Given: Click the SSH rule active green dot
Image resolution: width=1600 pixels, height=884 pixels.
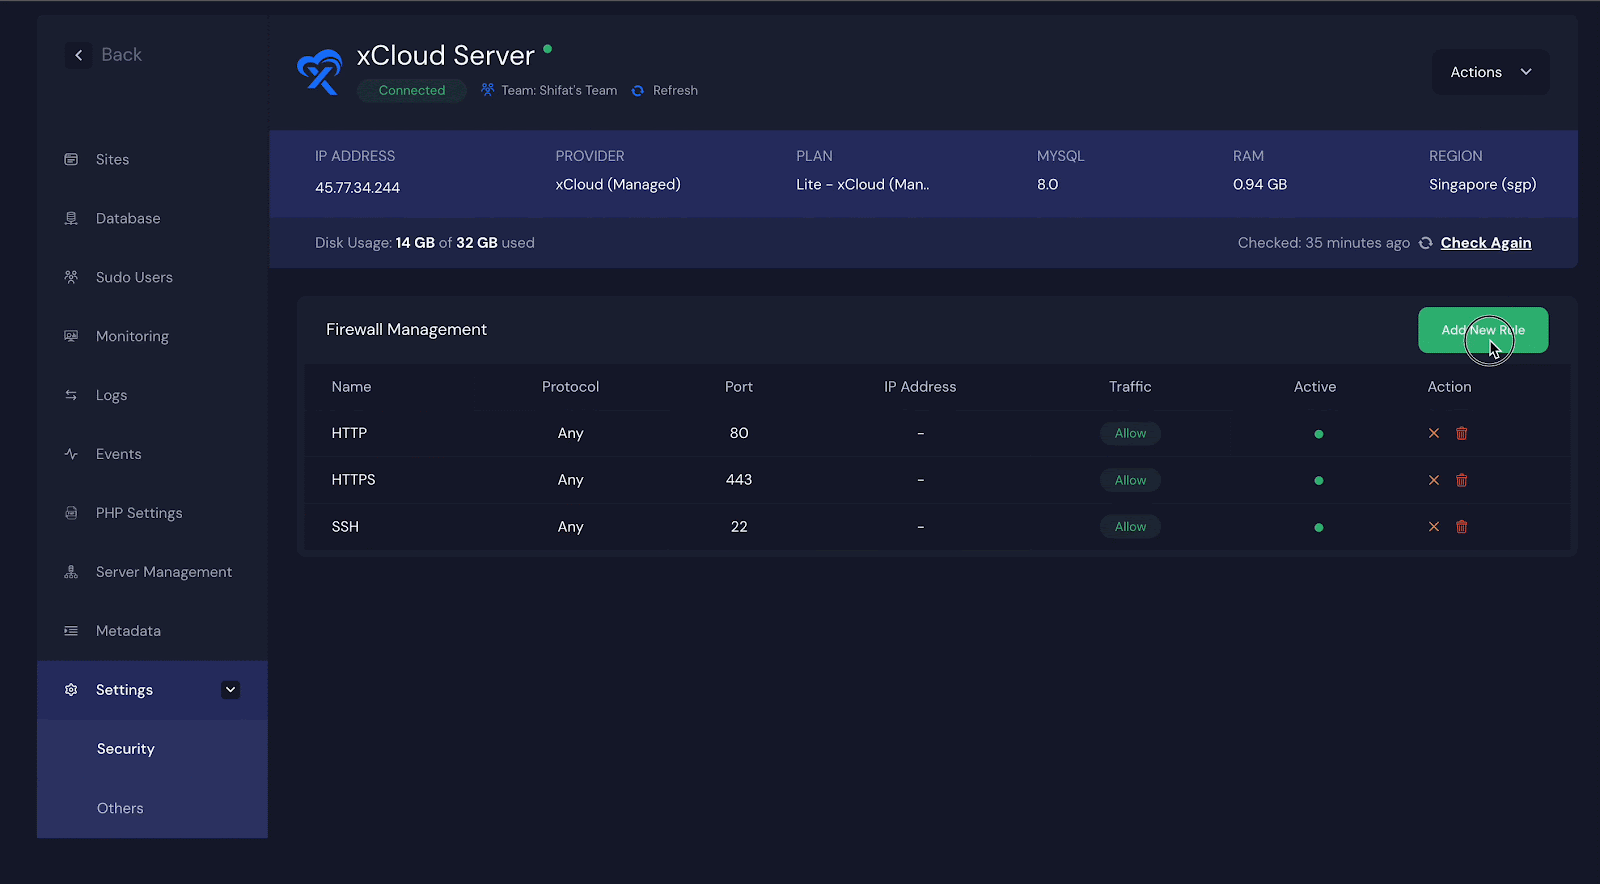Looking at the screenshot, I should pyautogui.click(x=1319, y=527).
